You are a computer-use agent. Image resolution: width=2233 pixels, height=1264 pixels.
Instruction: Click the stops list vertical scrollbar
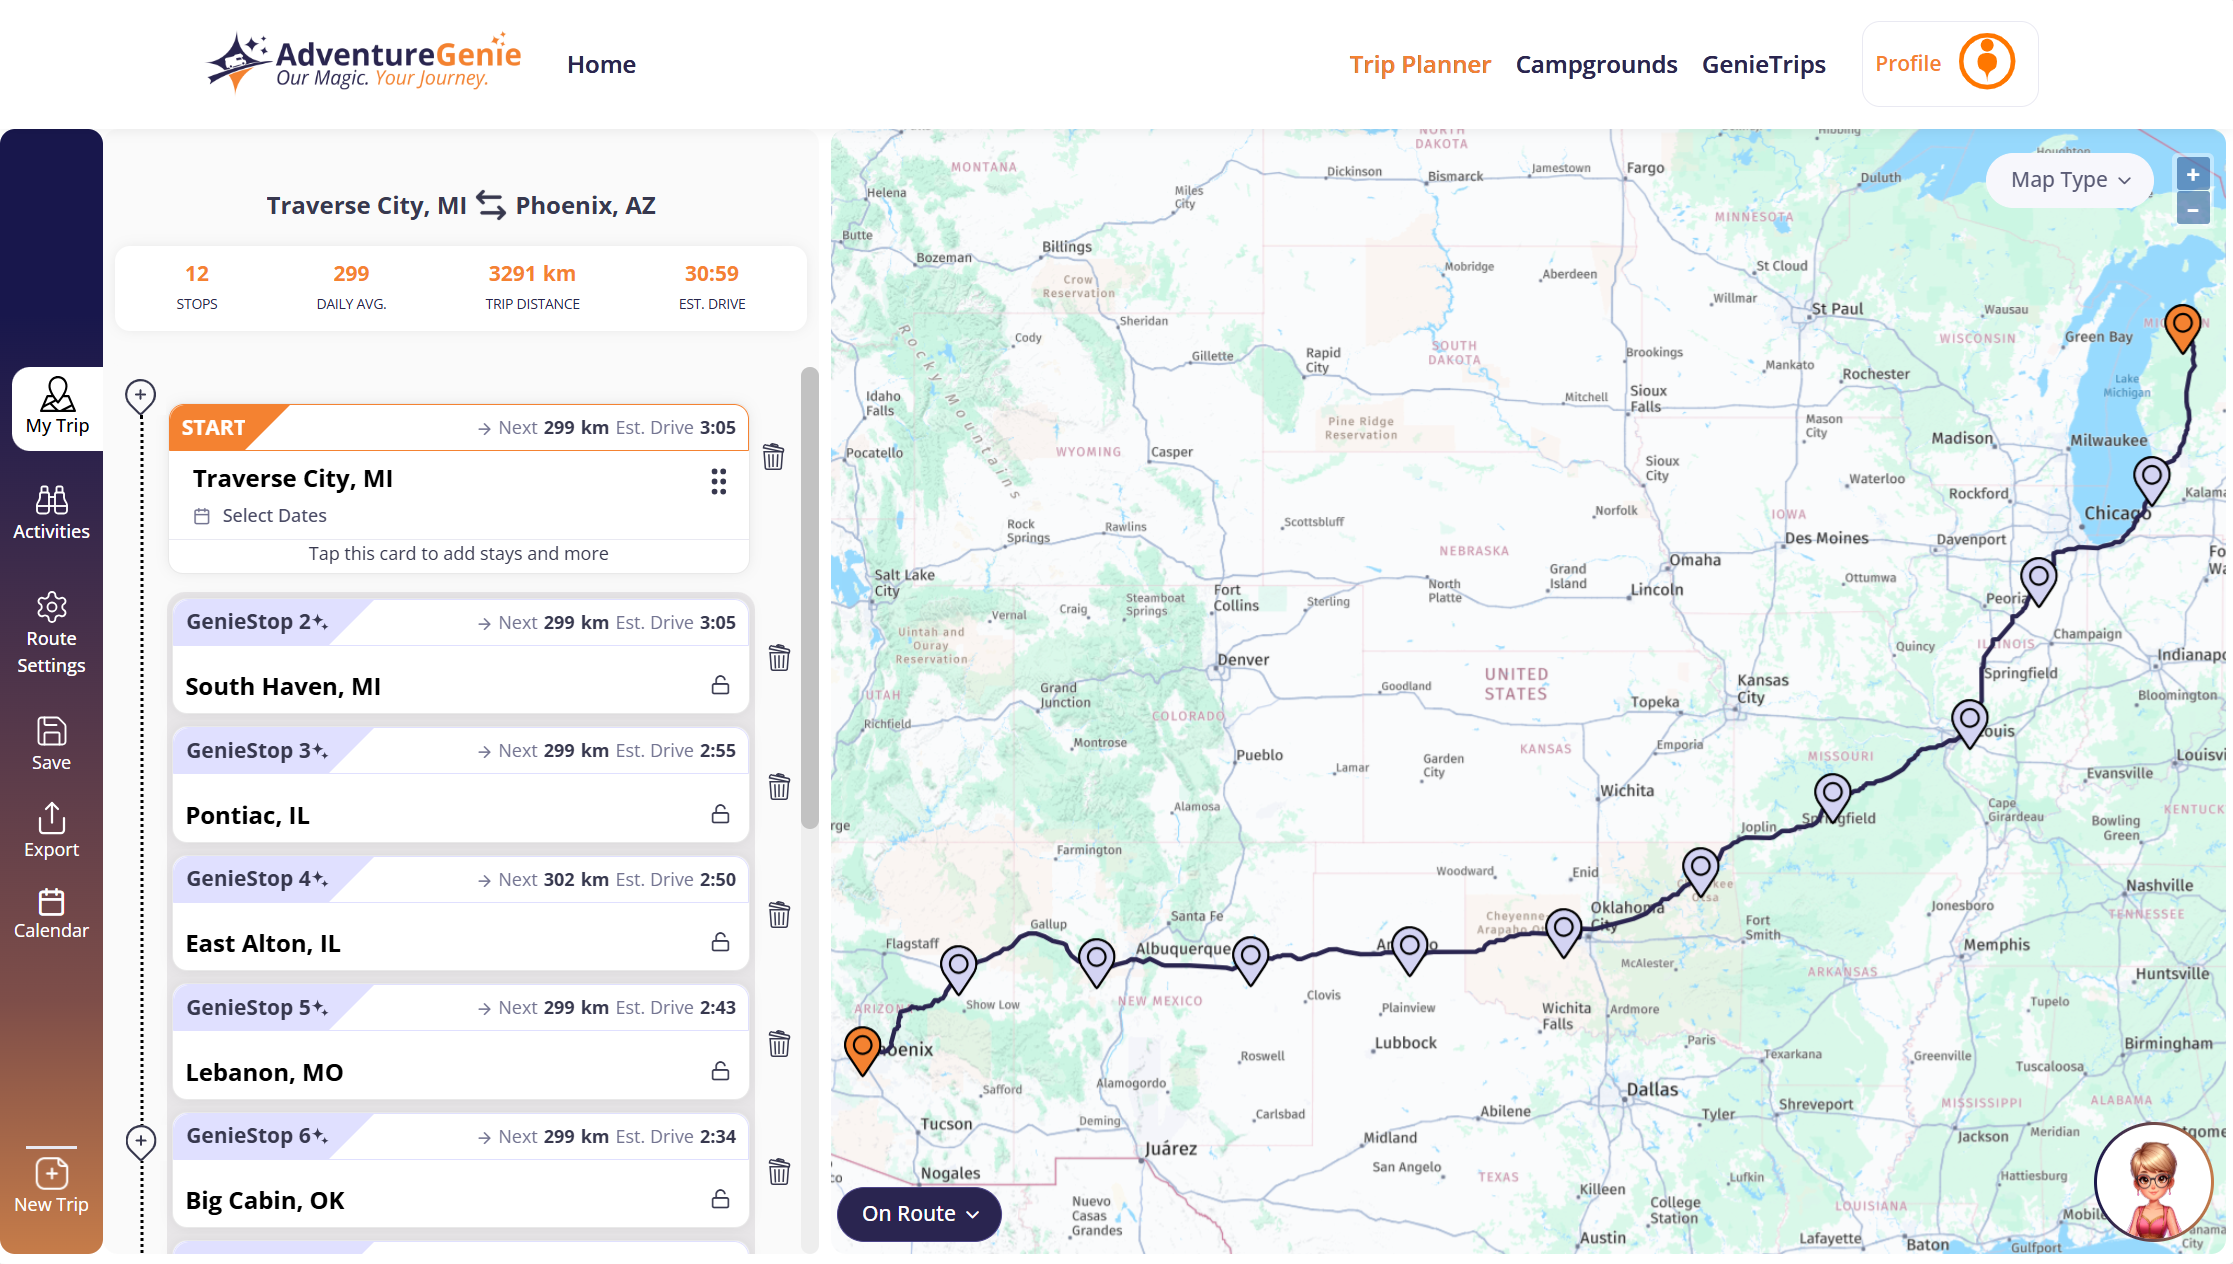(809, 598)
